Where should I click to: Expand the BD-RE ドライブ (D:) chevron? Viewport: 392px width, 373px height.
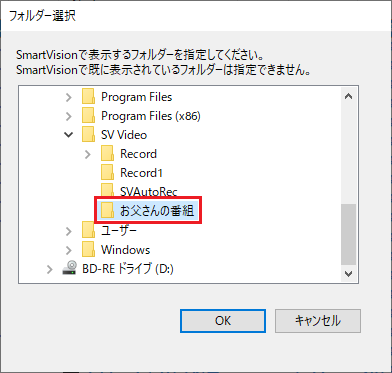[50, 269]
